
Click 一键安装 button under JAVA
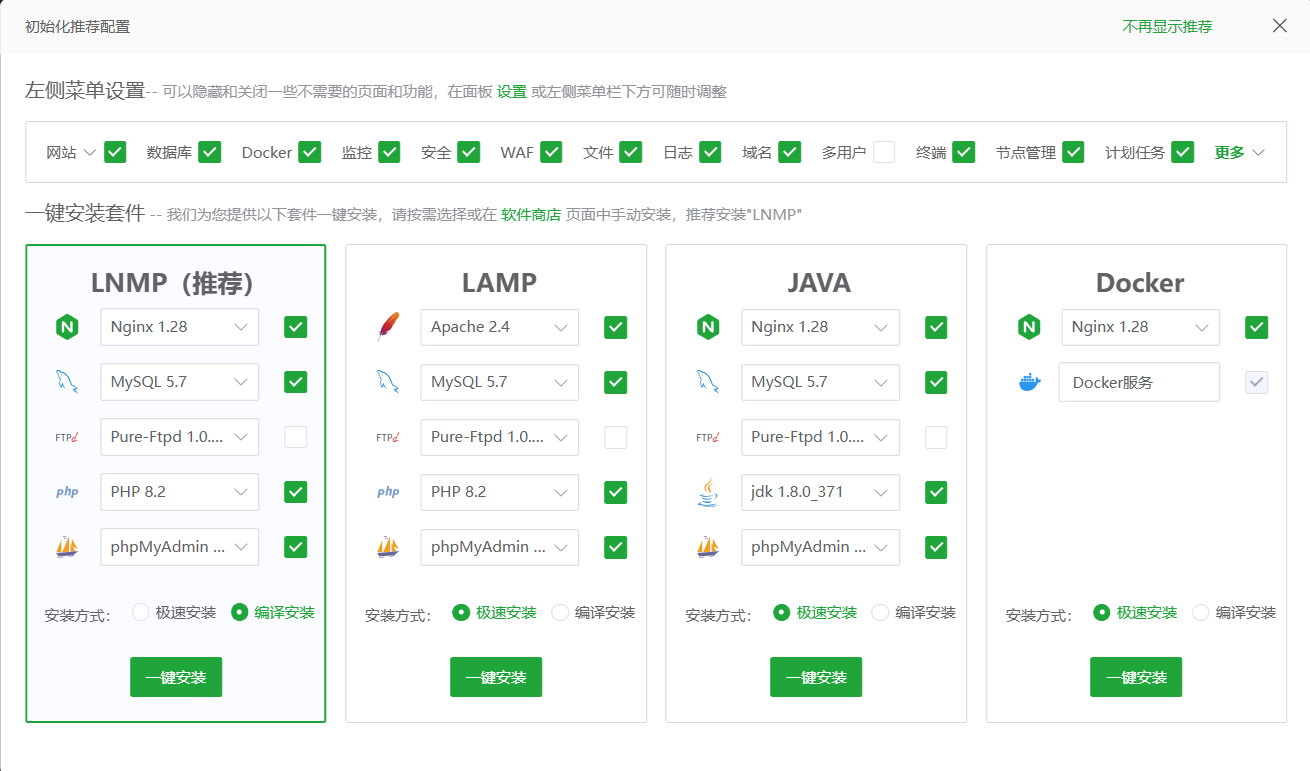[x=816, y=677]
